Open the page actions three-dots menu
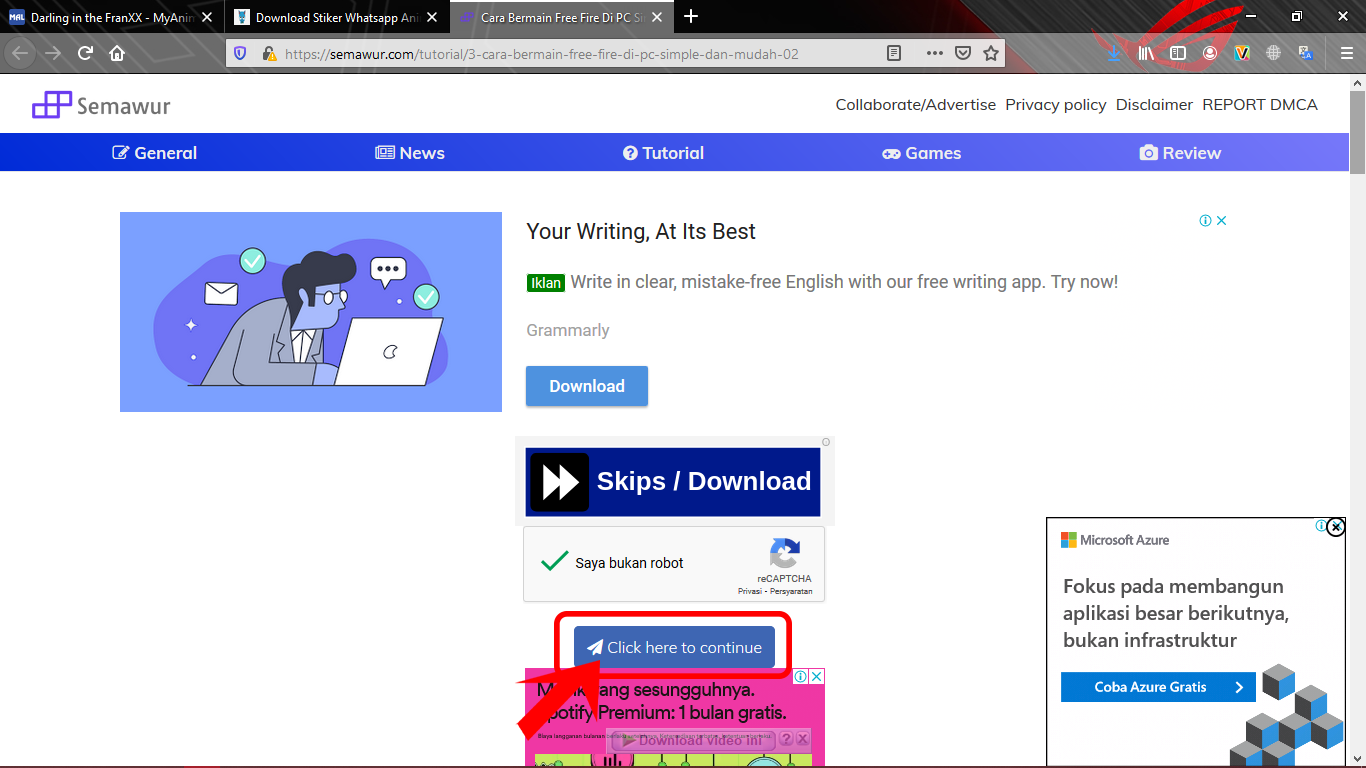The width and height of the screenshot is (1366, 768). [935, 53]
